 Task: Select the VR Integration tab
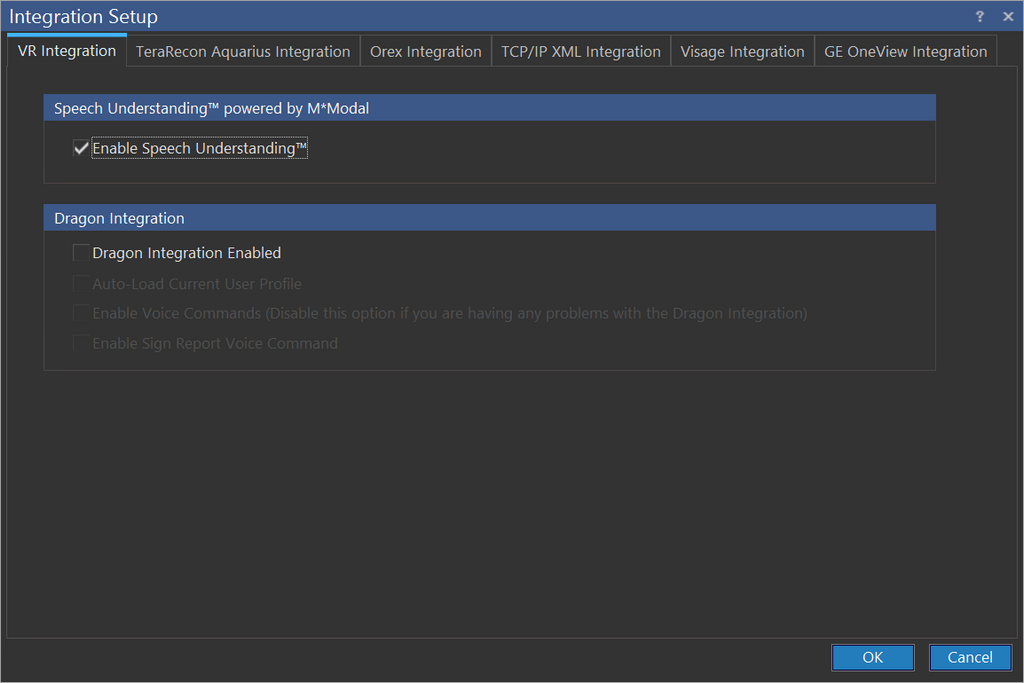click(x=67, y=51)
